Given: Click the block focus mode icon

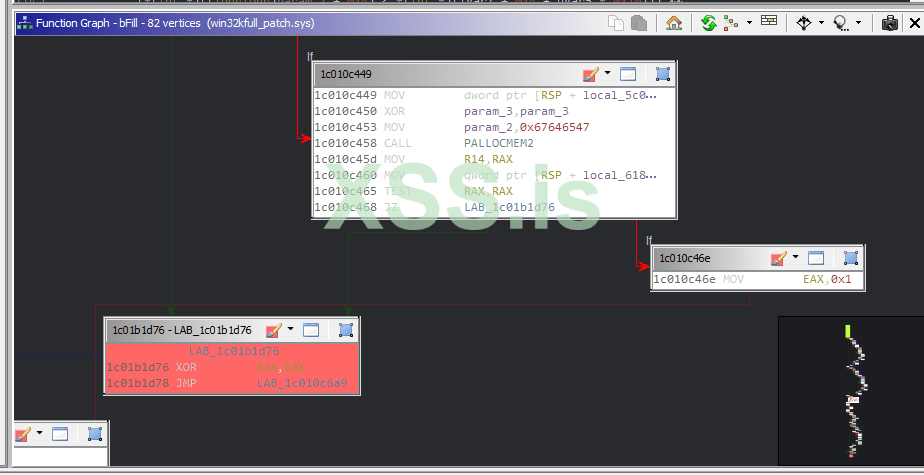Looking at the screenshot, I should (840, 24).
